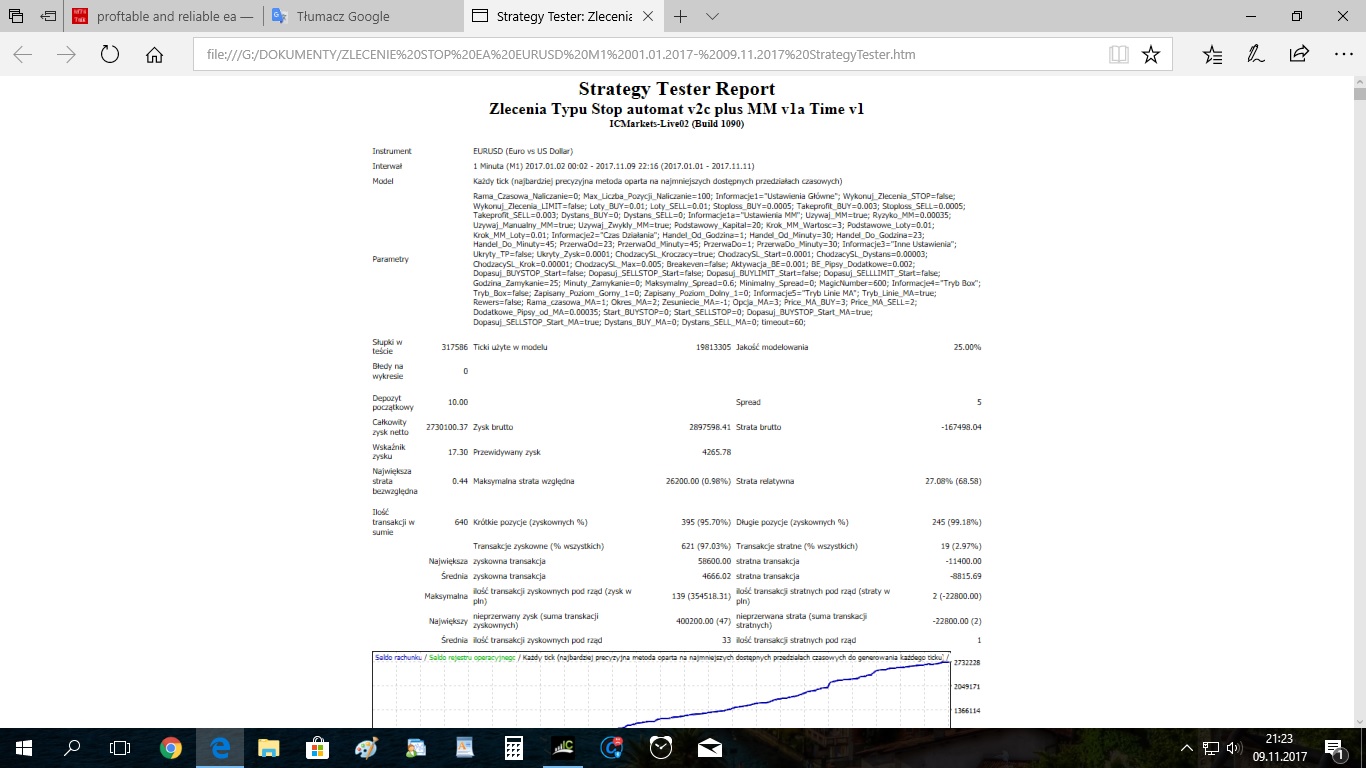
Task: Show tab previews chevron
Action: click(713, 16)
